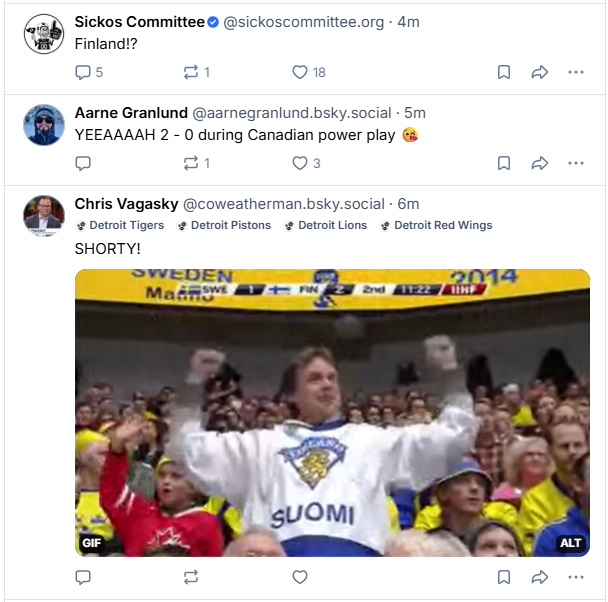Reply to Aarne Granlund's post
The width and height of the screenshot is (608, 602).
pos(83,163)
